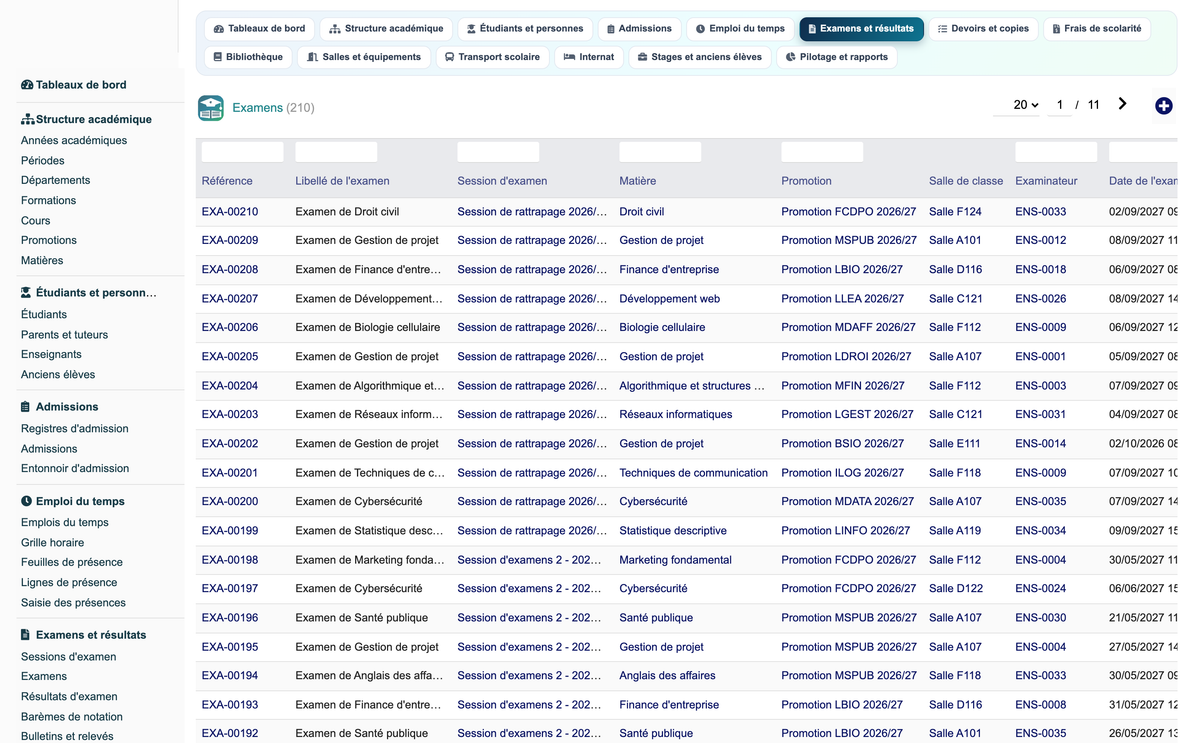Click the Structure académique sidebar hierarchy icon
Viewport: 1200px width, 743px height.
click(27, 119)
